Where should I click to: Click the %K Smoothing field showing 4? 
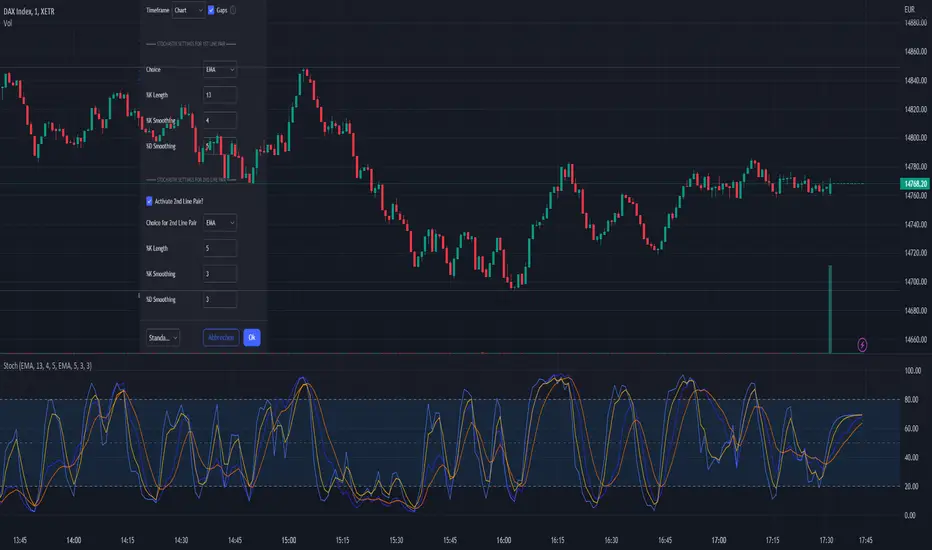(220, 121)
